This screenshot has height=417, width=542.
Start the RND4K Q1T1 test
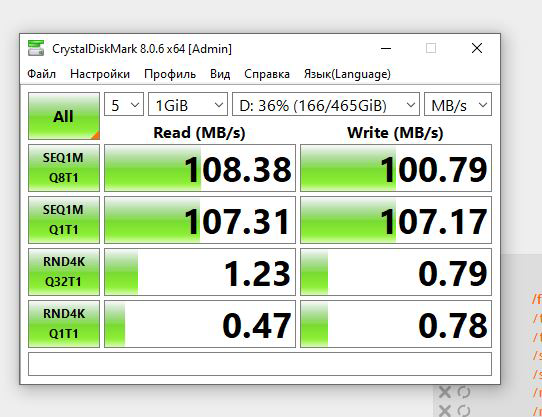click(64, 324)
